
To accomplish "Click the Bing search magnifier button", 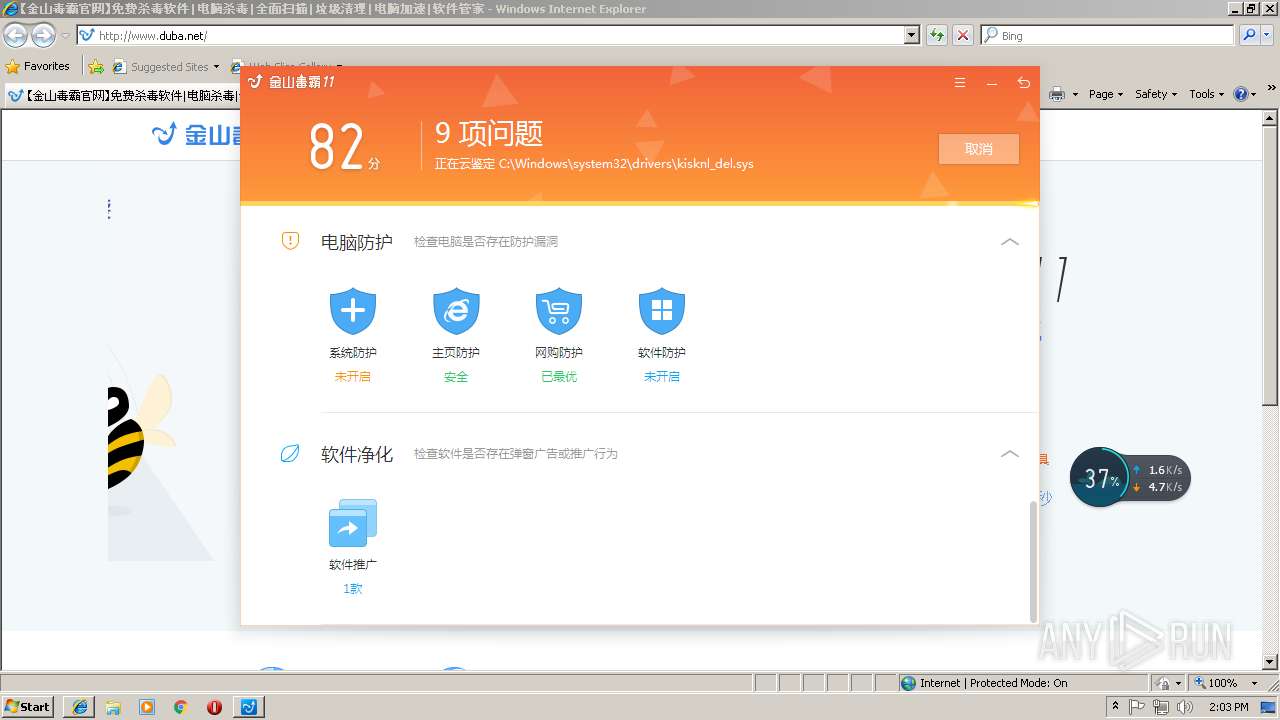I will (x=1249, y=35).
